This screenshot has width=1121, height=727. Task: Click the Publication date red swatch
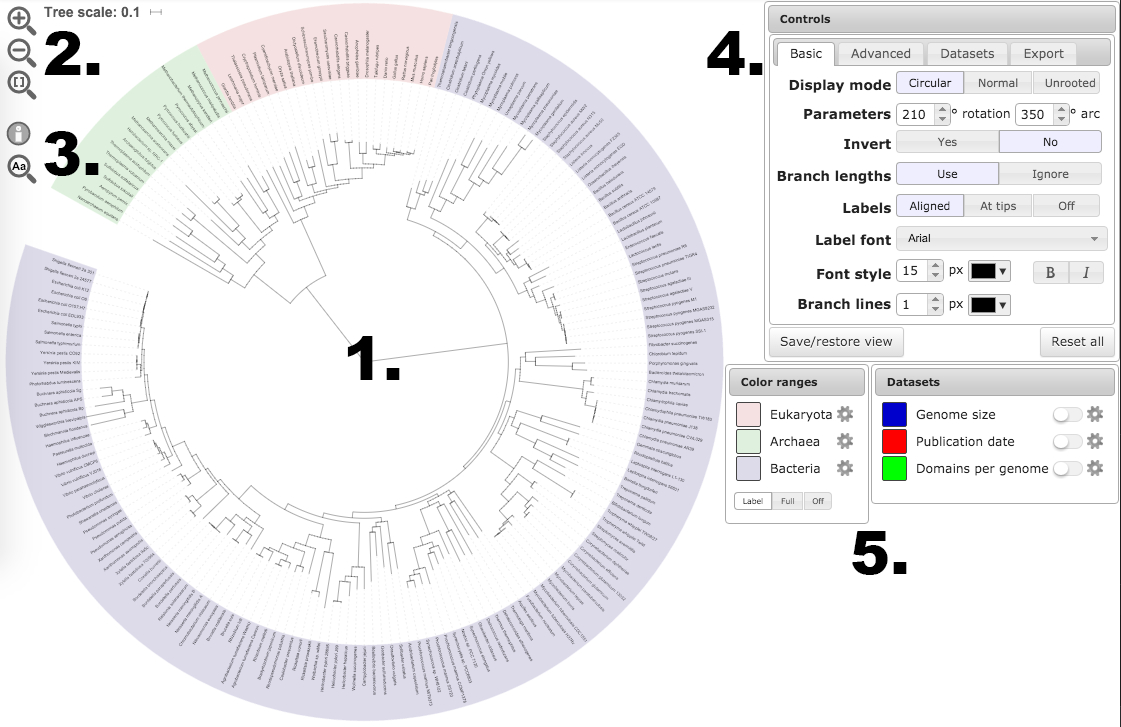[894, 442]
